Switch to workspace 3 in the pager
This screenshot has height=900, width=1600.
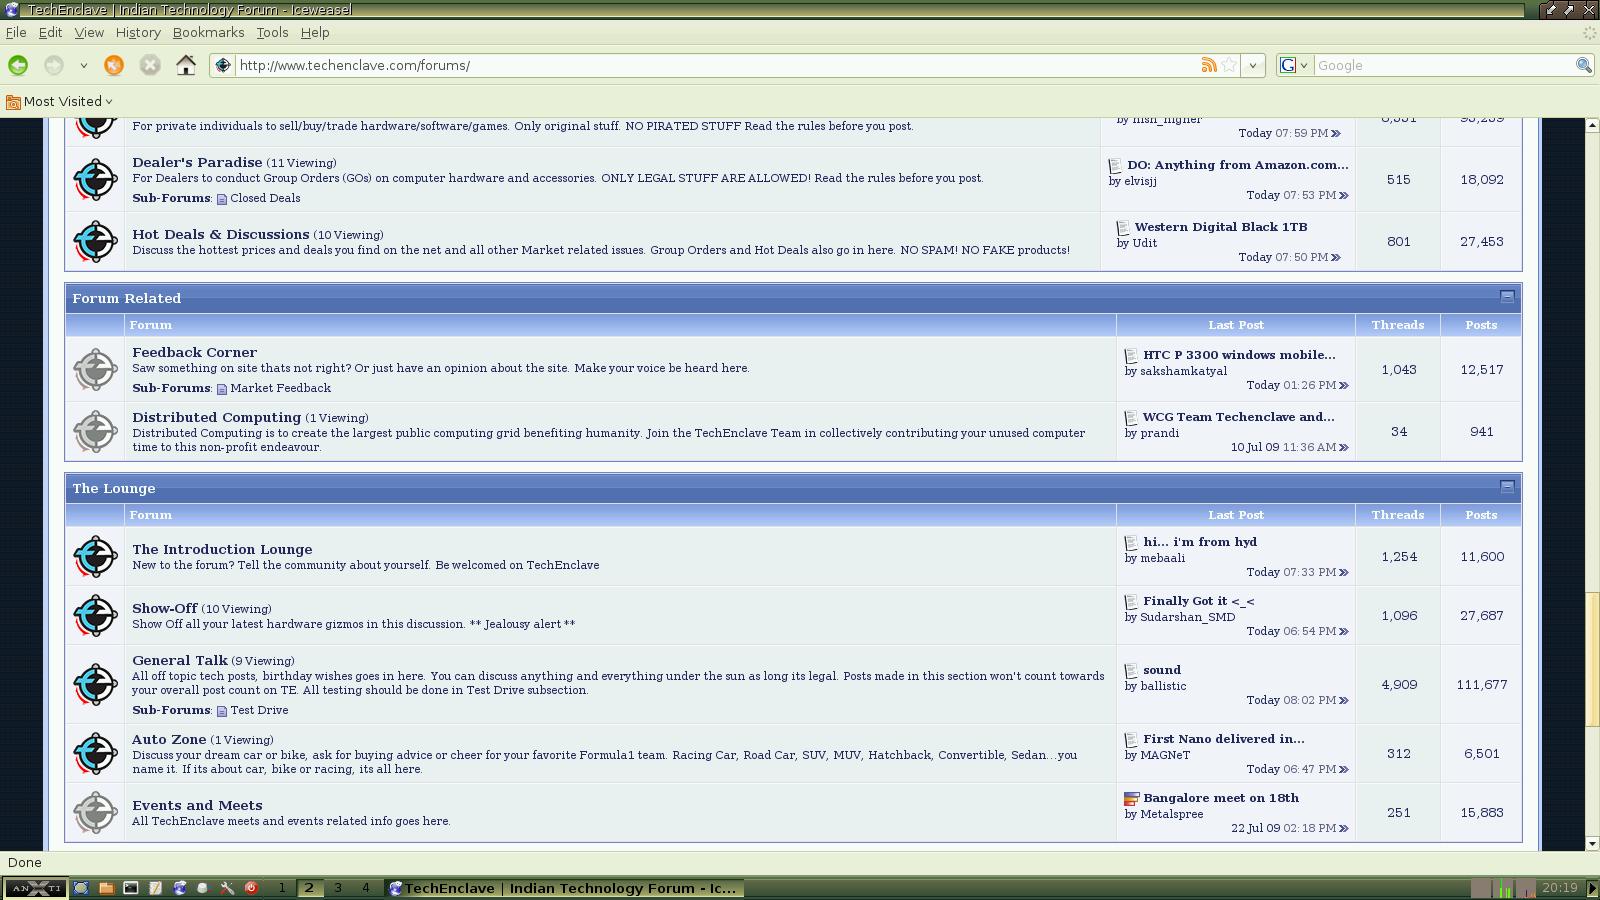(x=338, y=888)
